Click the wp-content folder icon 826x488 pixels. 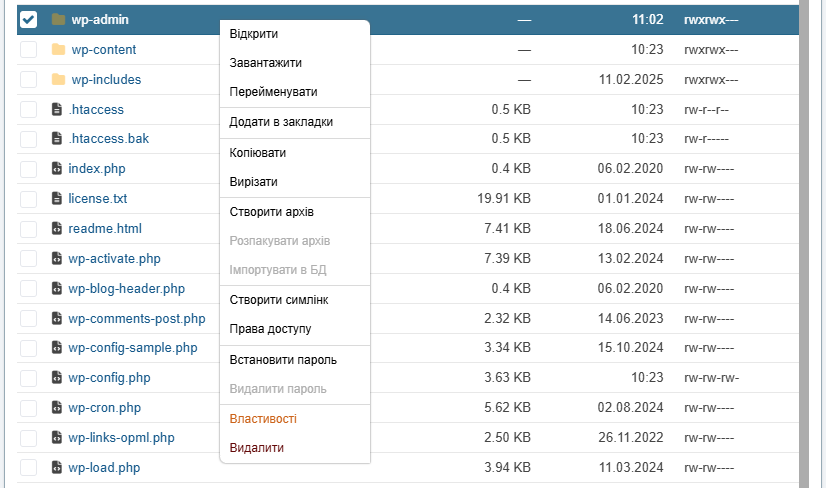coord(58,49)
